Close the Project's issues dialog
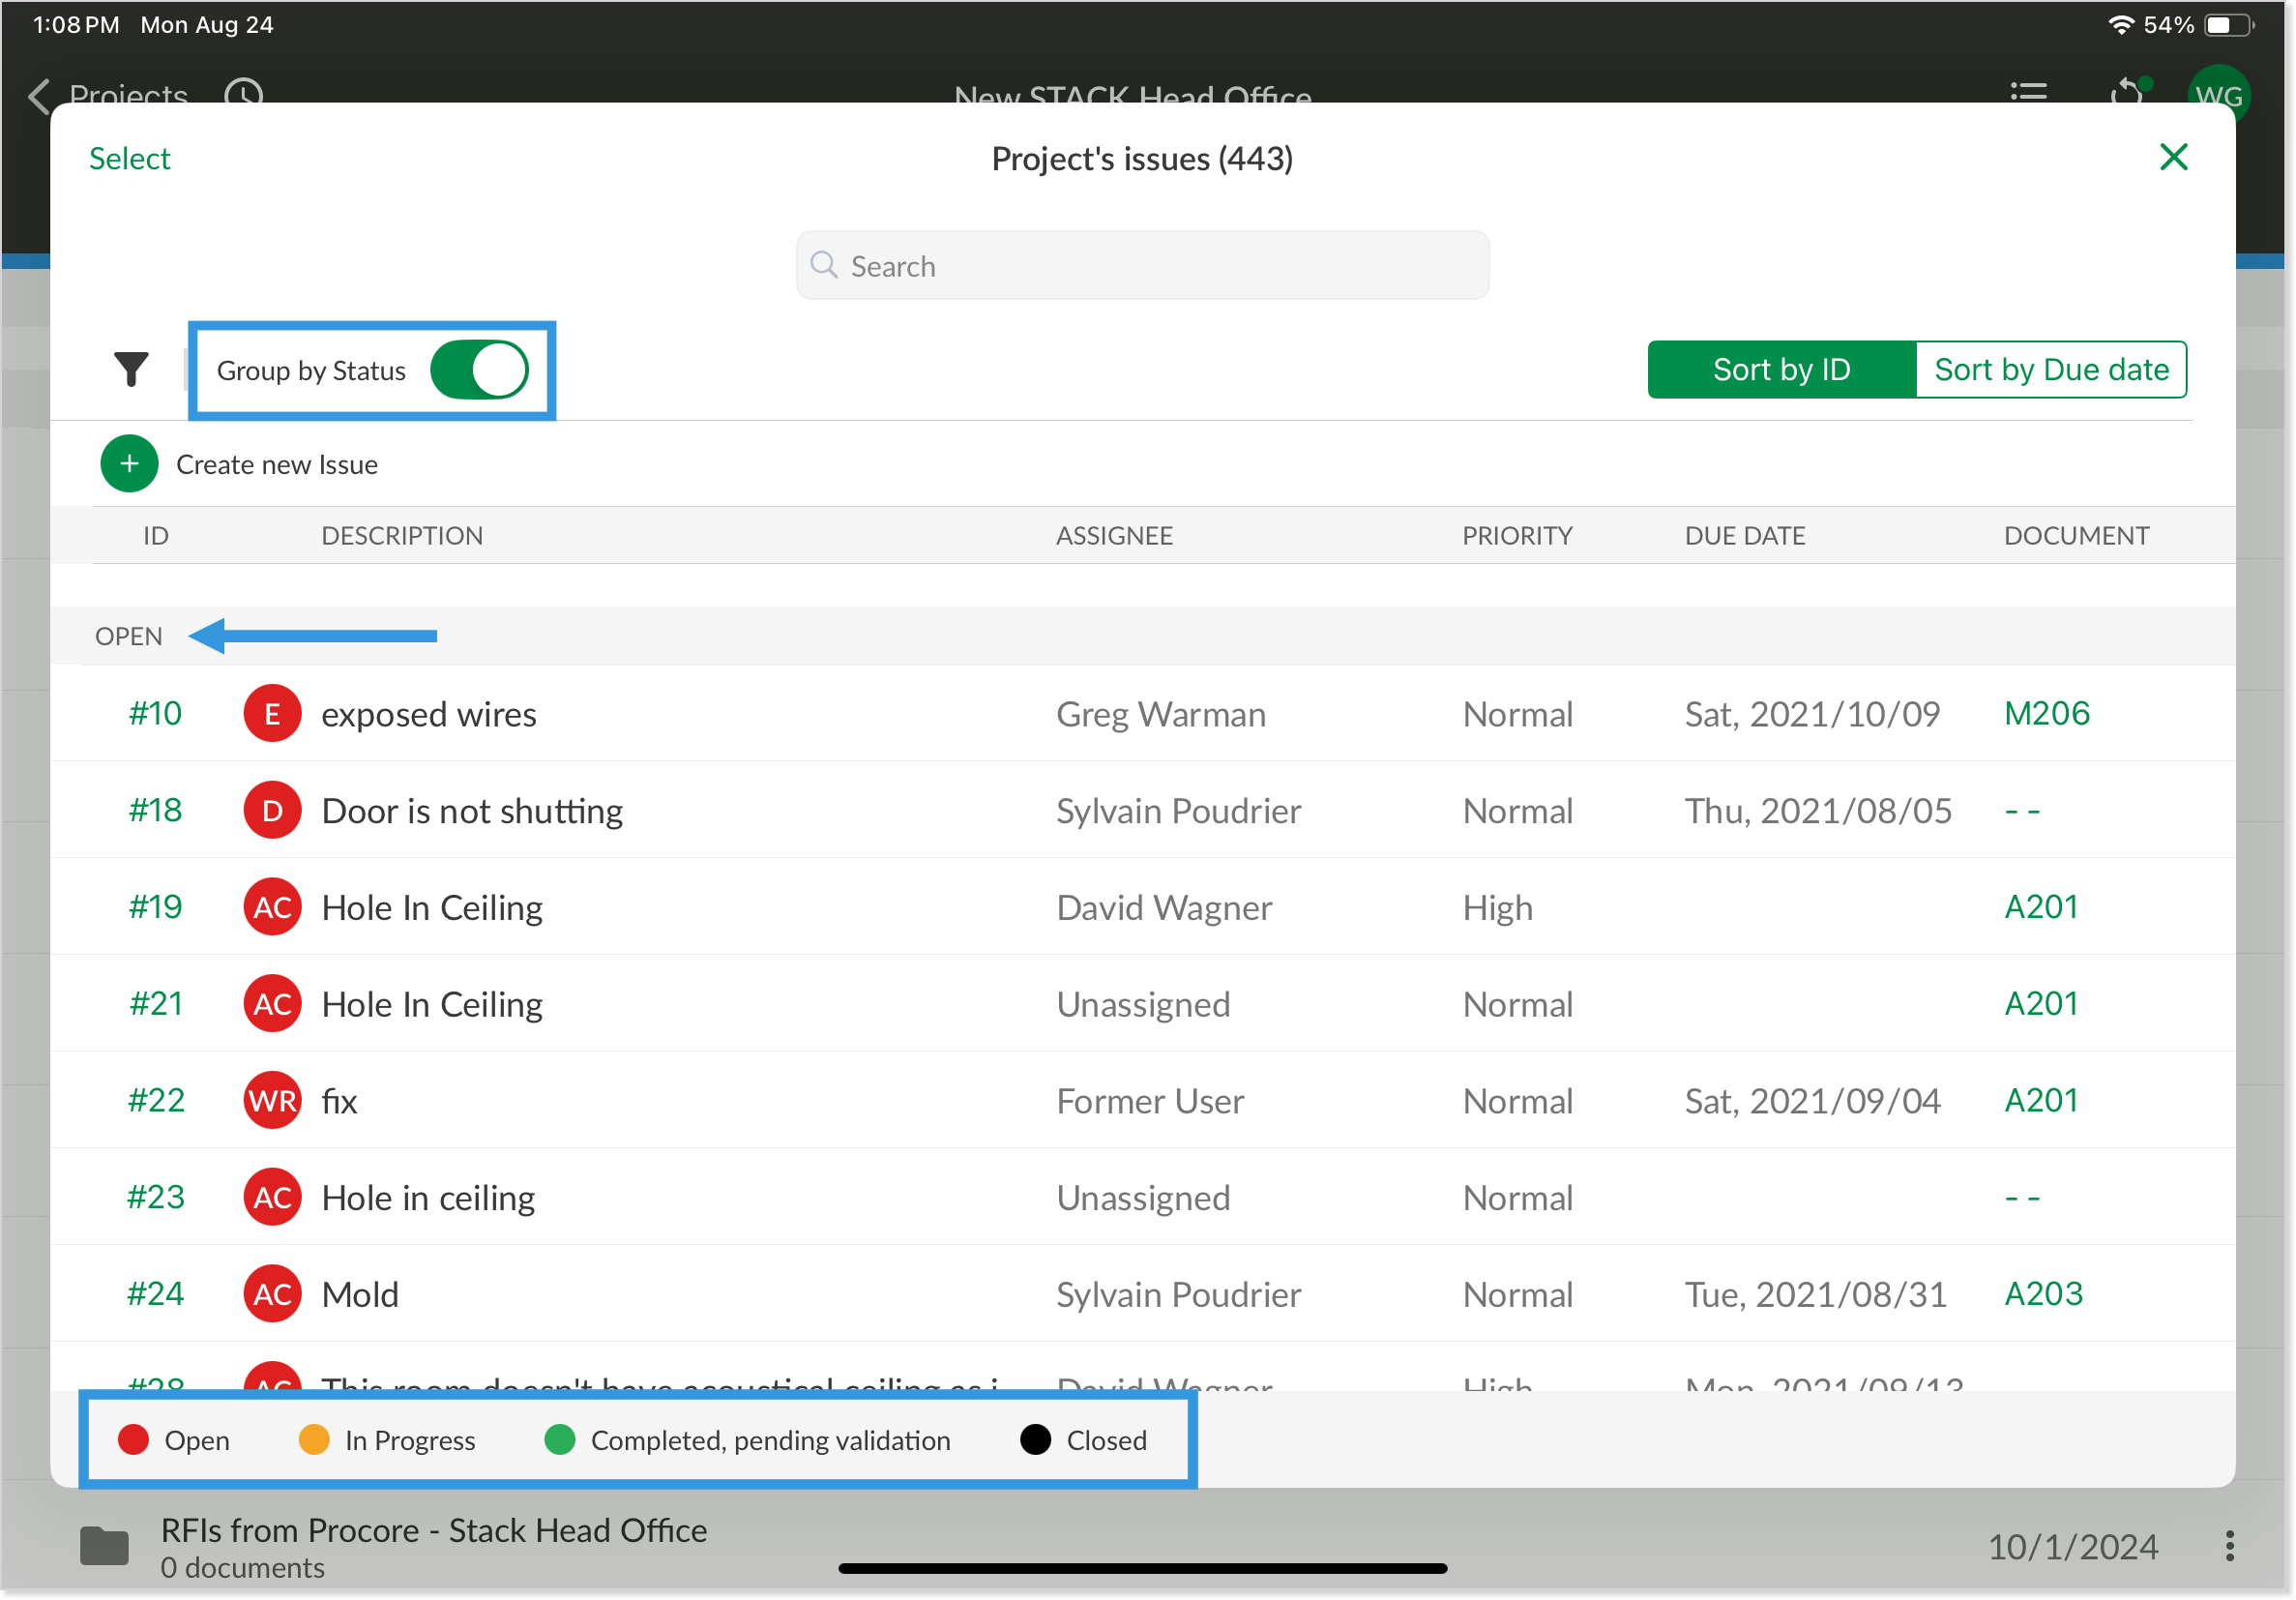Screen dimensions: 2296x1600 click(2173, 157)
